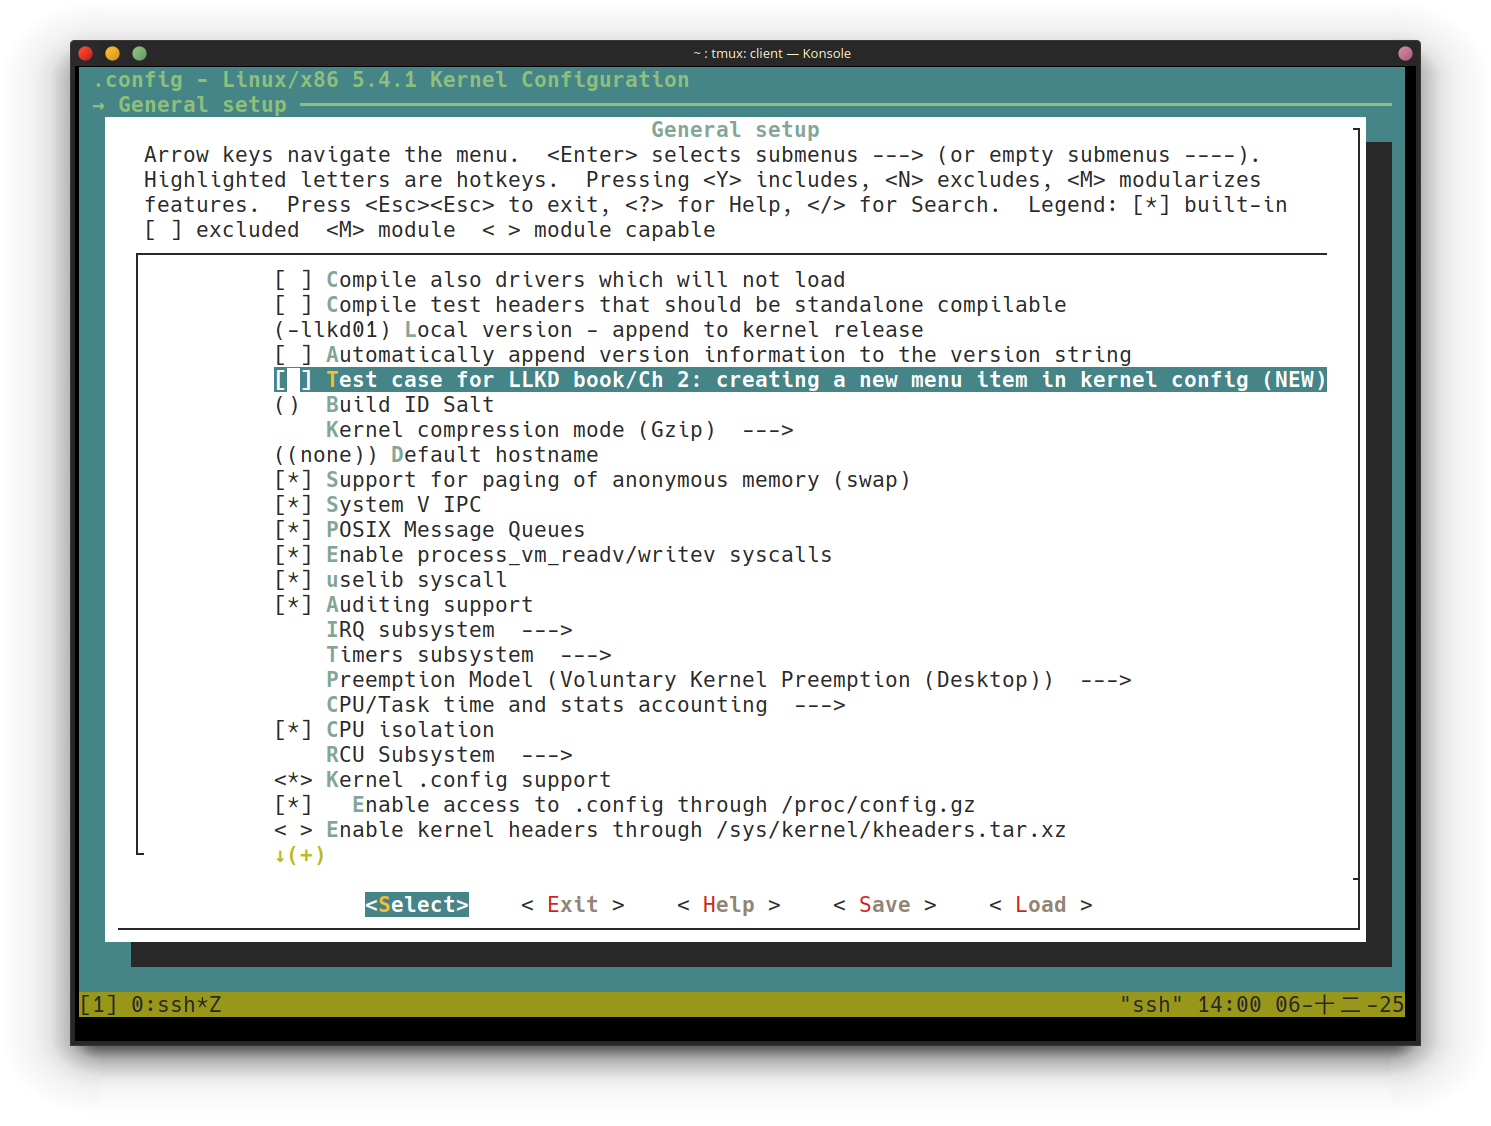Enable the LLKD book test case option

[x=293, y=380]
